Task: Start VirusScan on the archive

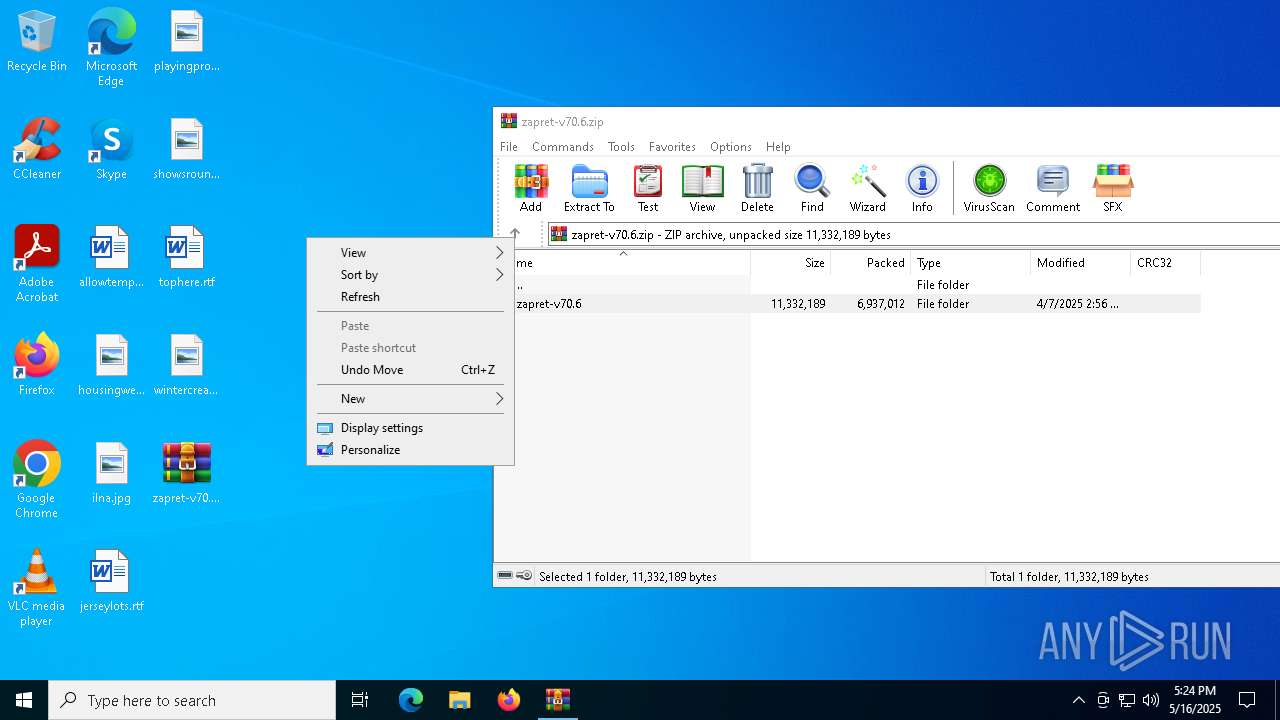Action: [989, 189]
